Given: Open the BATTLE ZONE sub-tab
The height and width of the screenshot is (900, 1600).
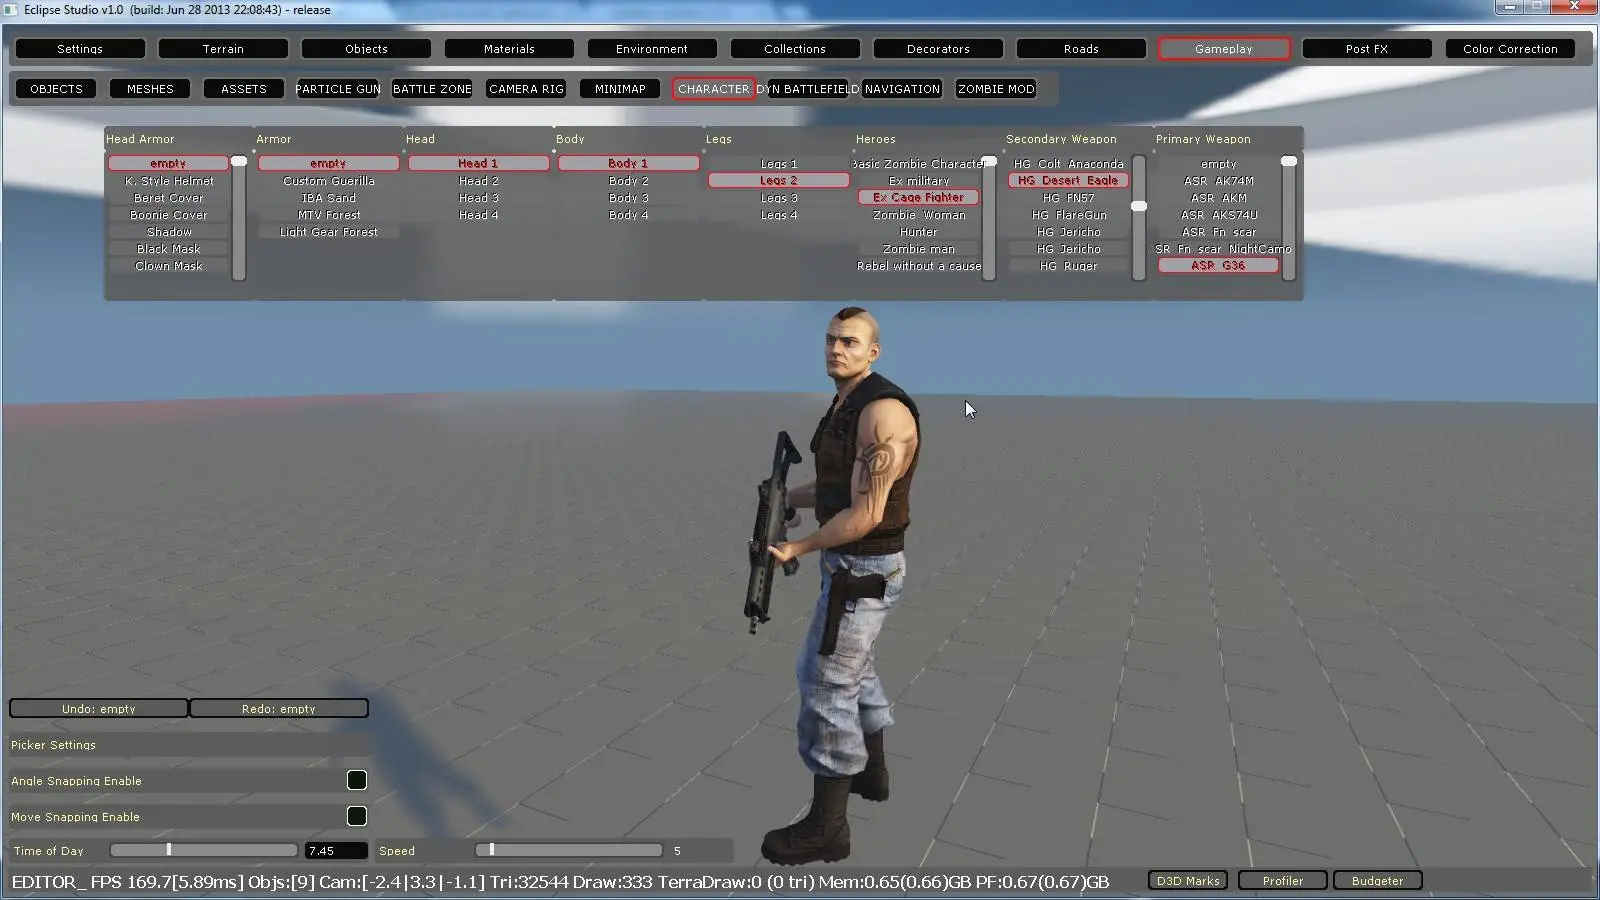Looking at the screenshot, I should click(x=432, y=89).
